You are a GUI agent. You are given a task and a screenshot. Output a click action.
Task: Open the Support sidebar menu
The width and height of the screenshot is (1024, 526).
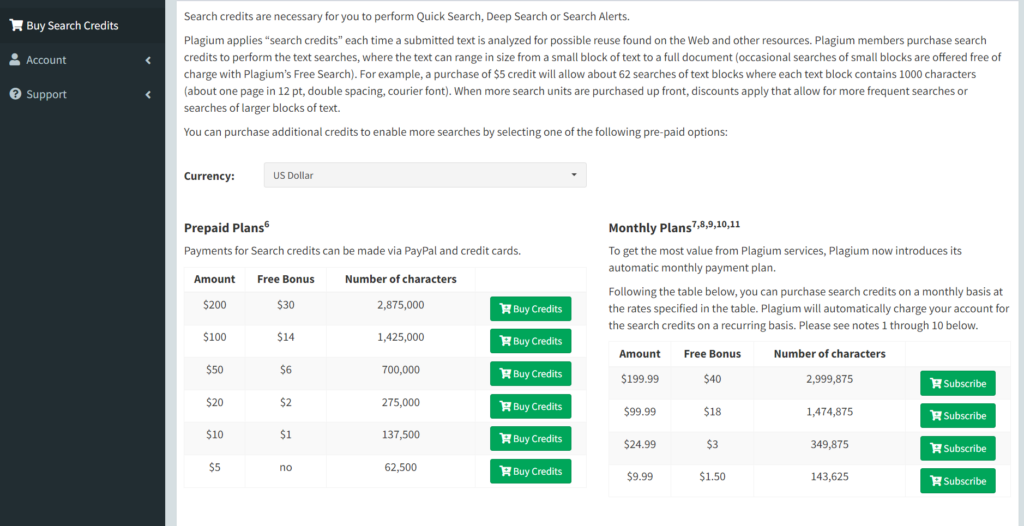(82, 94)
